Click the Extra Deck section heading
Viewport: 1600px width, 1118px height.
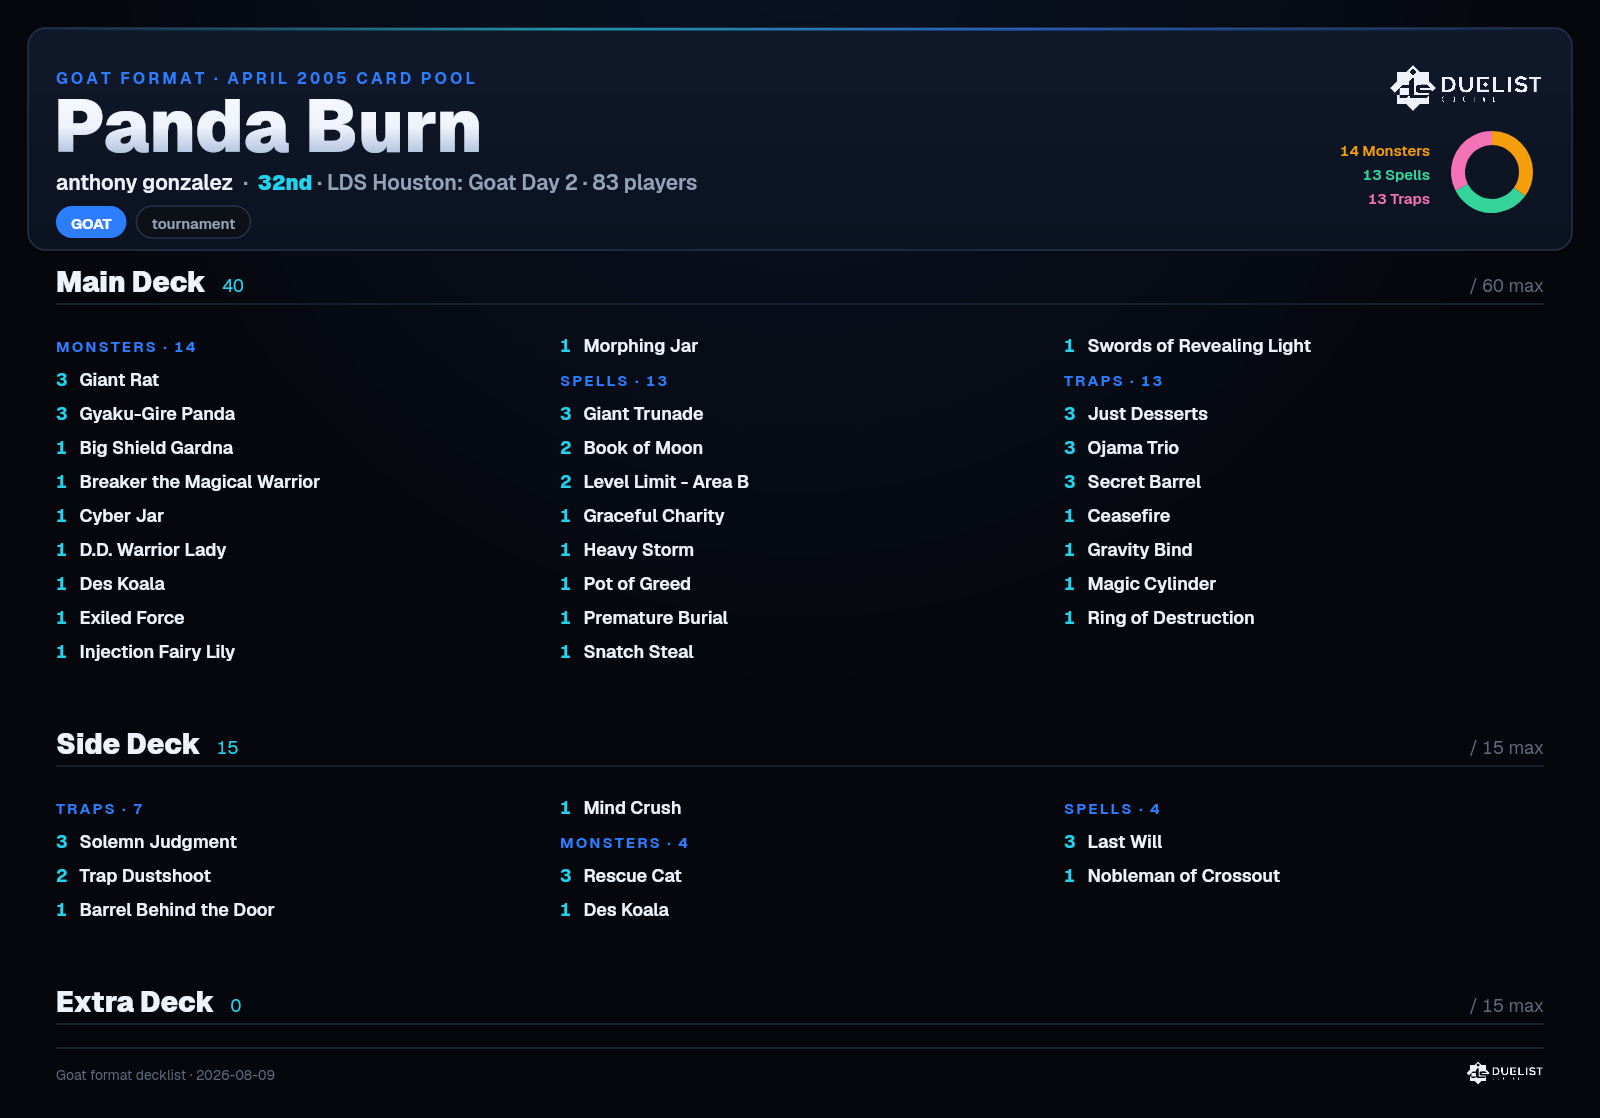135,1002
